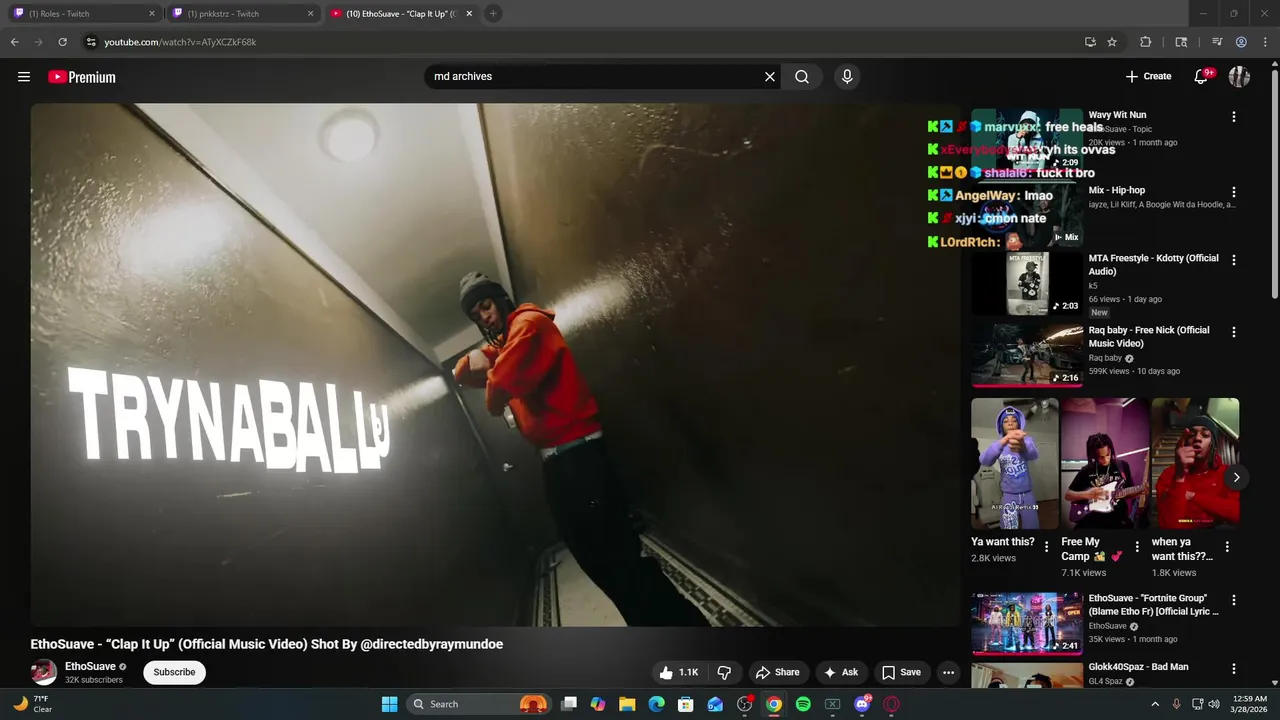Open Raq baby Free Nick thumbnail

pos(1027,355)
